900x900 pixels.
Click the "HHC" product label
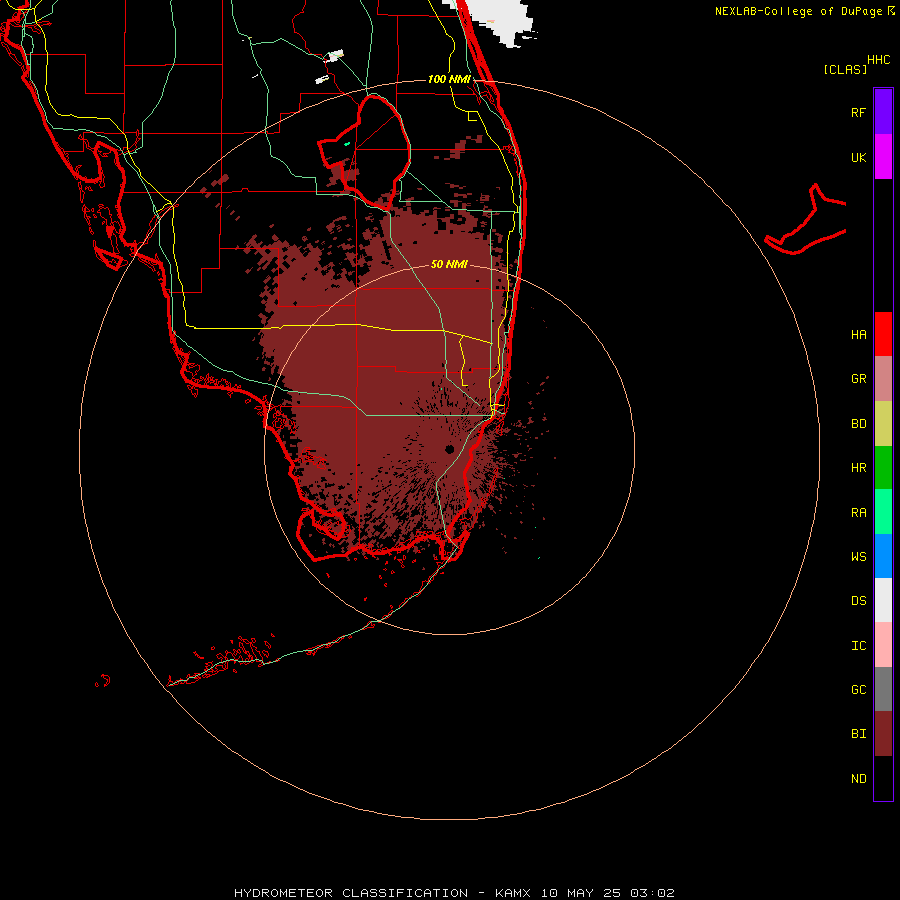click(878, 60)
